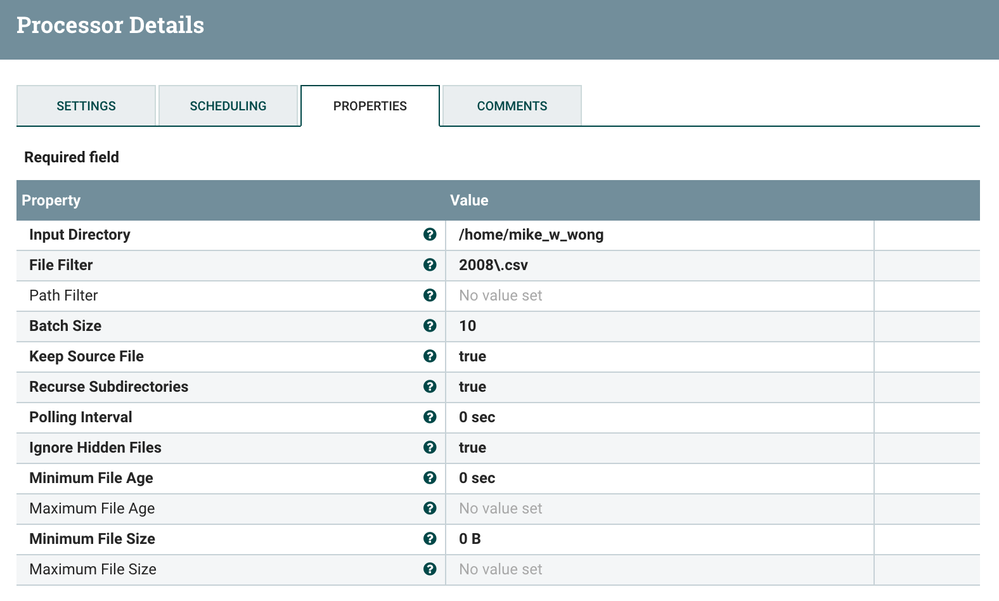This screenshot has width=999, height=601.
Task: Click the Processor Details dialog title
Action: [x=110, y=25]
